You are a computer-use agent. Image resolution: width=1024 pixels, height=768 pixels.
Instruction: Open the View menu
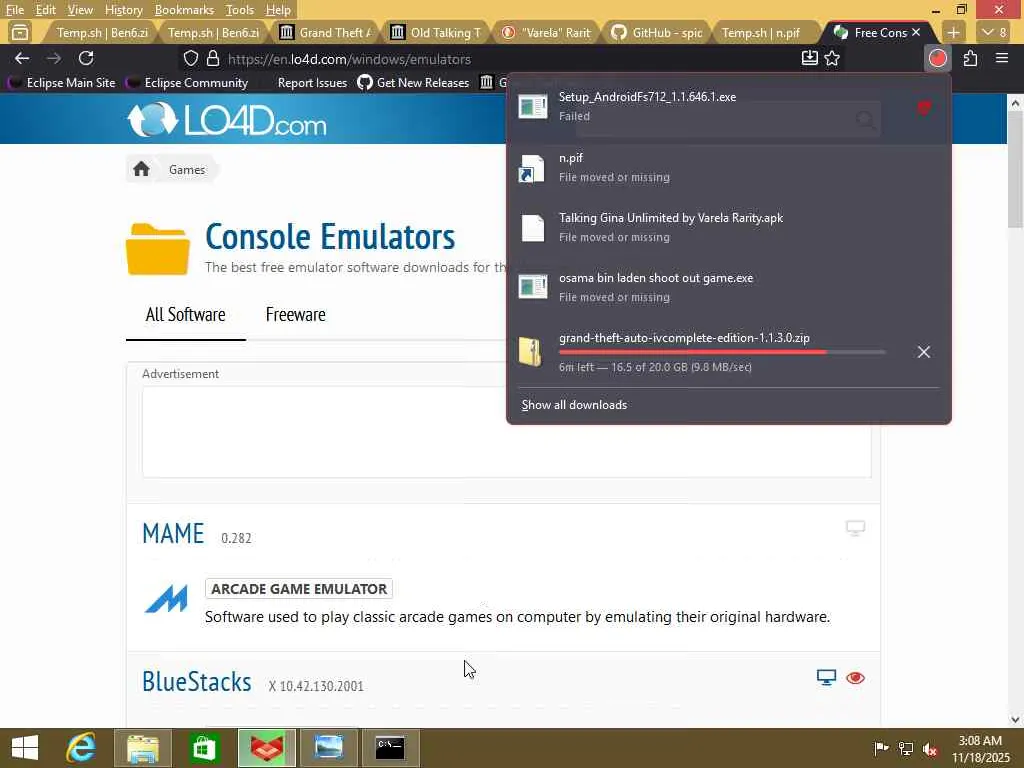80,10
